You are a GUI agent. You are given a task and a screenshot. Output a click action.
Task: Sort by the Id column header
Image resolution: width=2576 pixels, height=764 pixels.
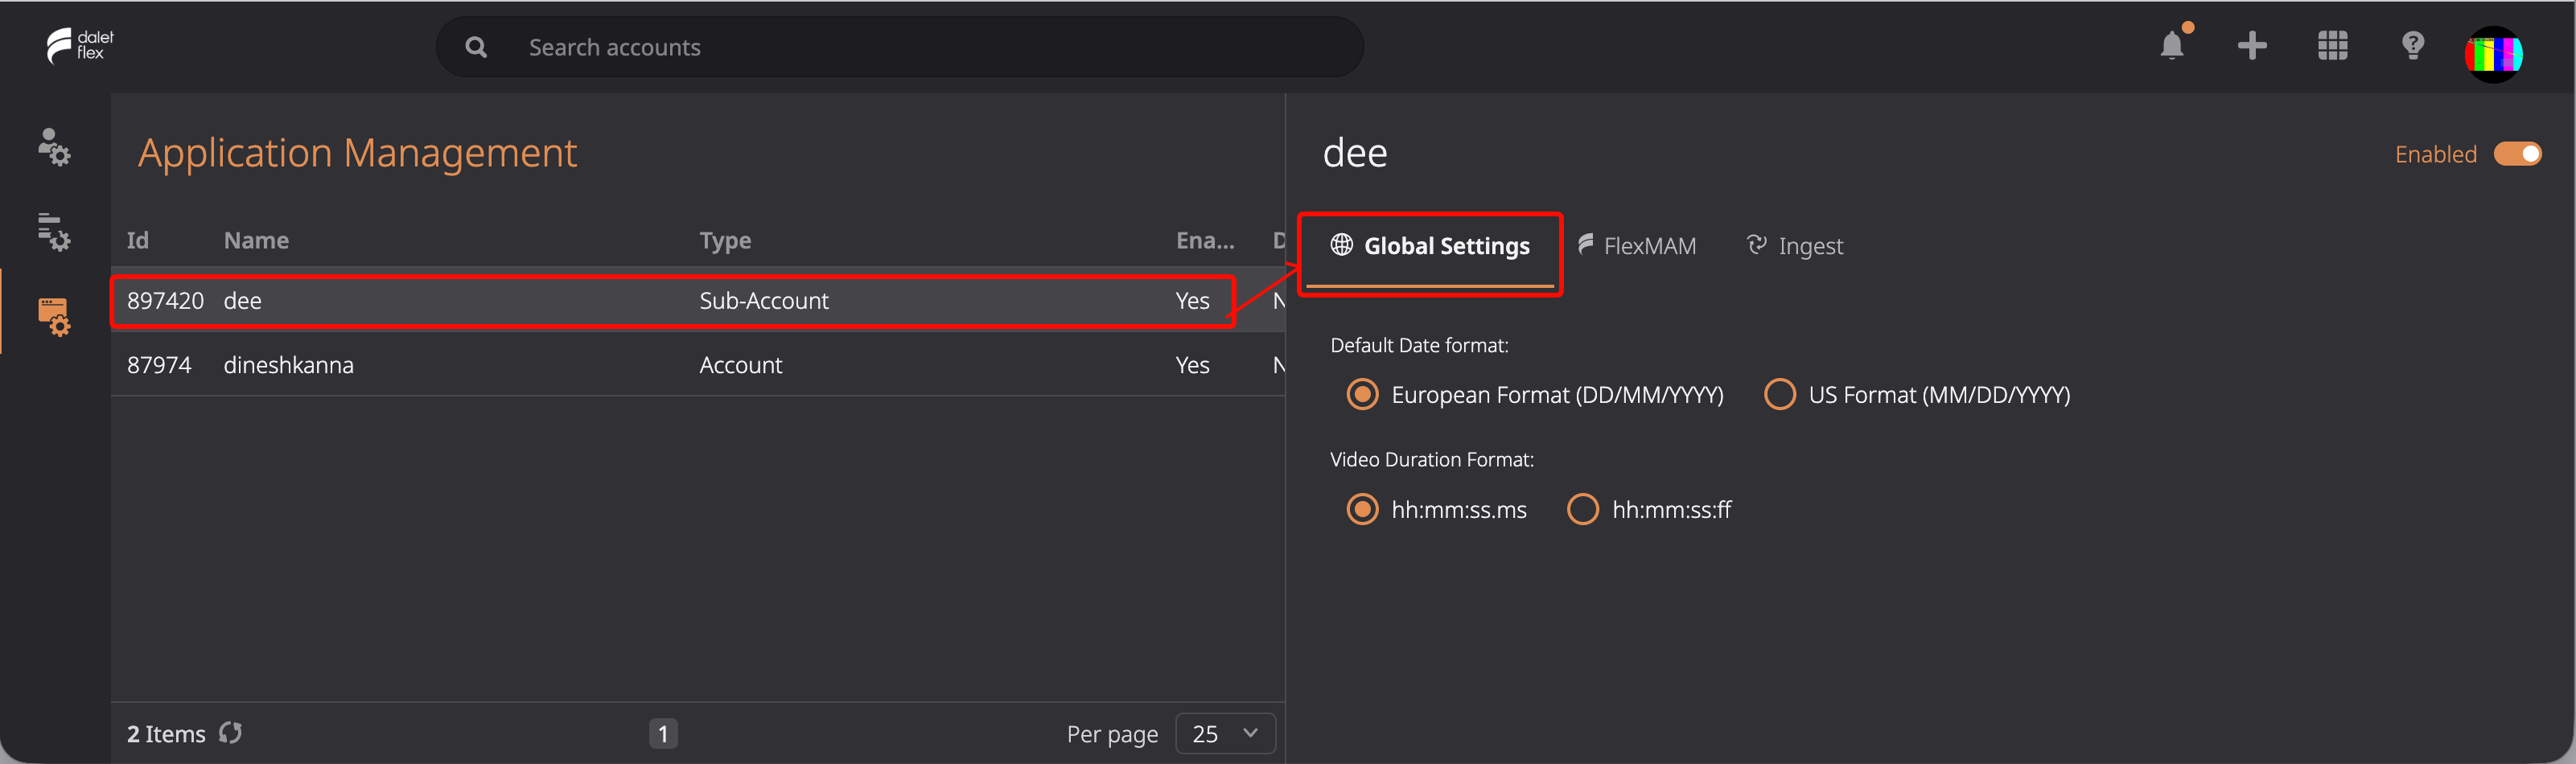[138, 240]
